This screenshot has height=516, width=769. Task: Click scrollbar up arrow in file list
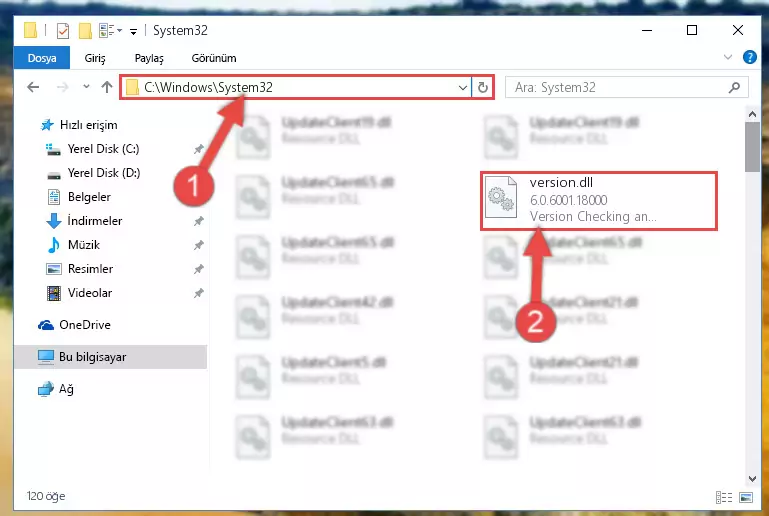pyautogui.click(x=752, y=114)
